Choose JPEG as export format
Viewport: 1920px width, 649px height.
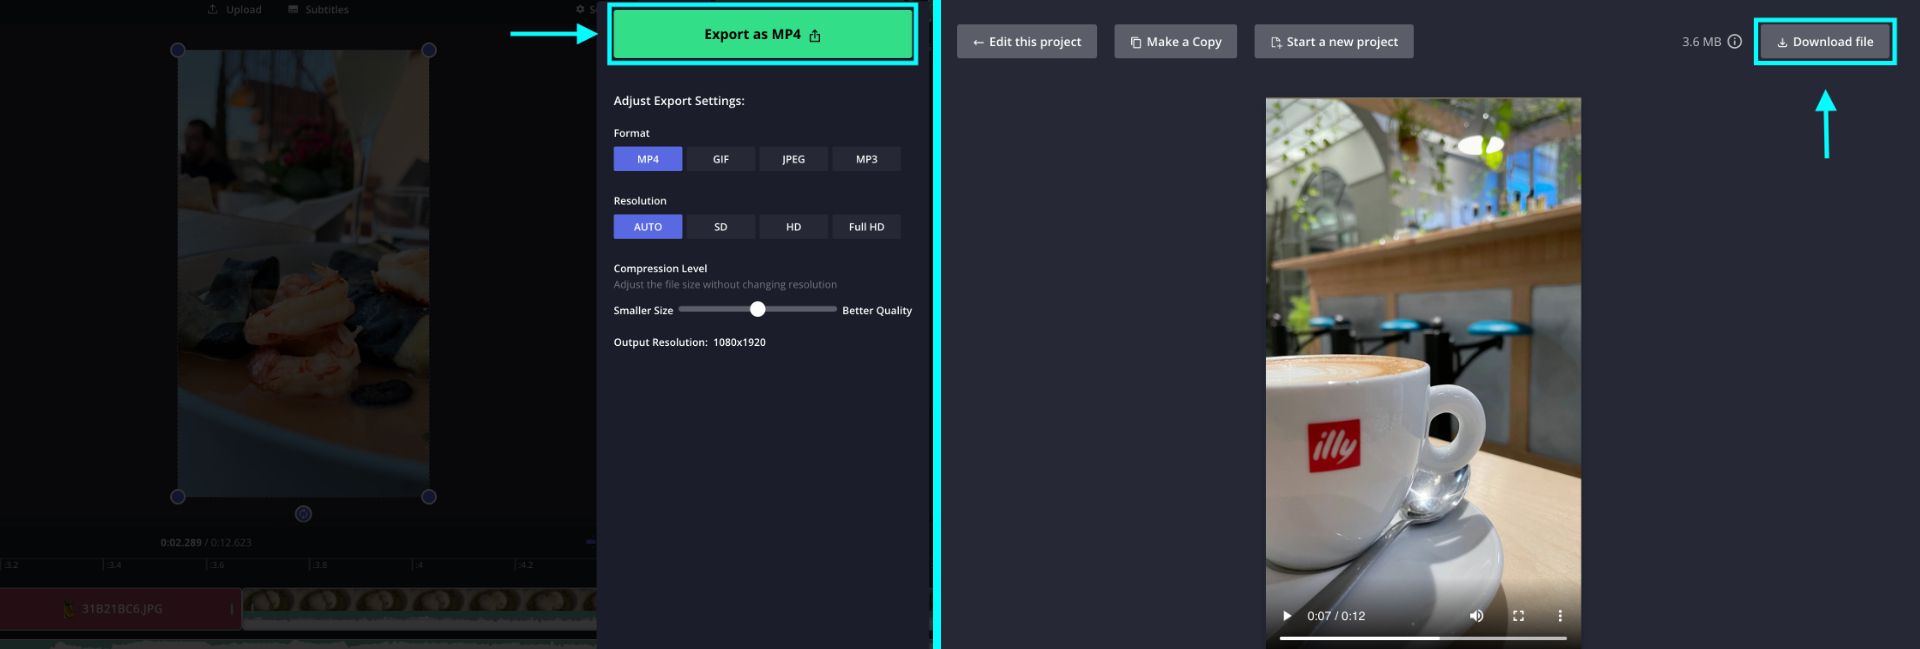[x=793, y=159]
